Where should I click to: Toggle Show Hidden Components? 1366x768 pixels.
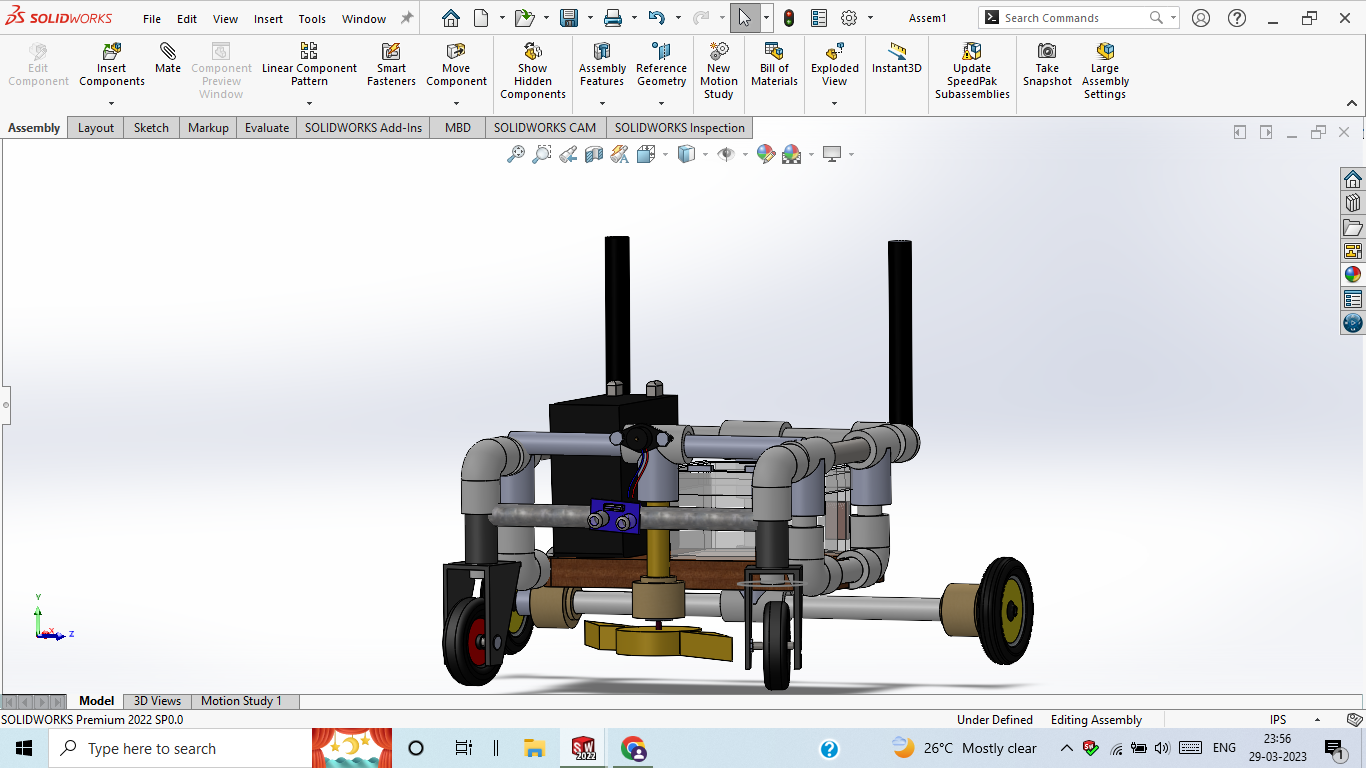[x=531, y=66]
